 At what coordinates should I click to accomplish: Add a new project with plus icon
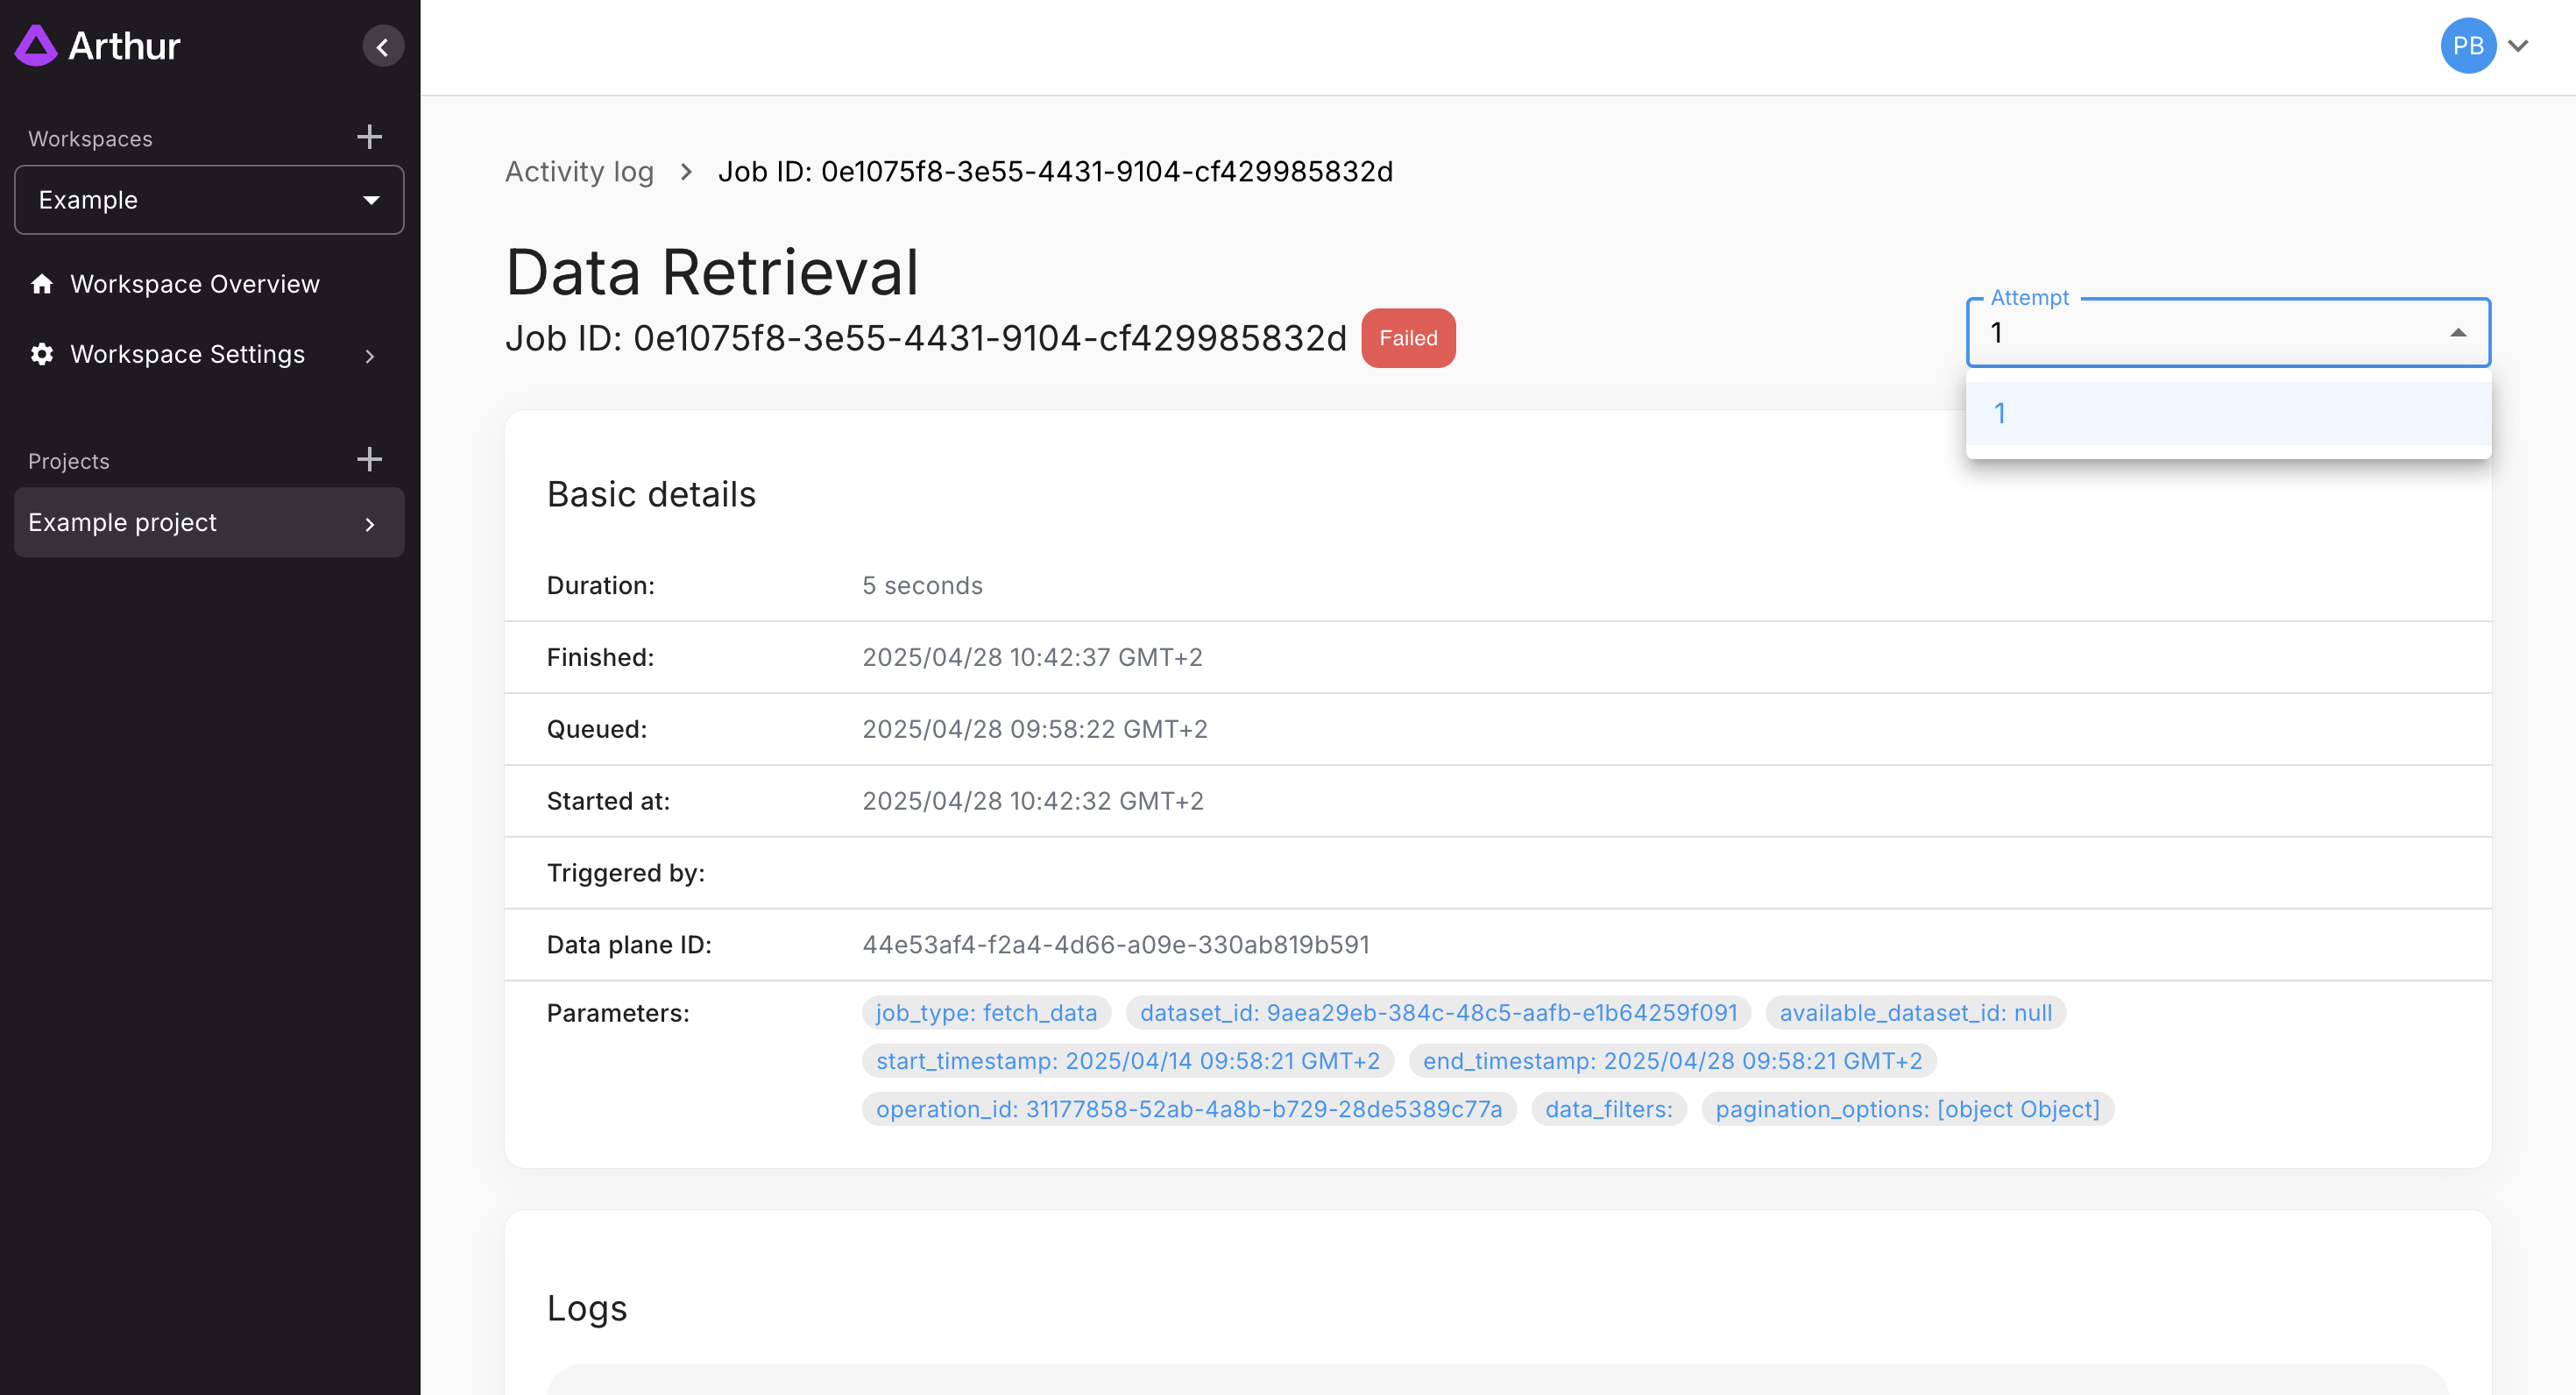[369, 460]
